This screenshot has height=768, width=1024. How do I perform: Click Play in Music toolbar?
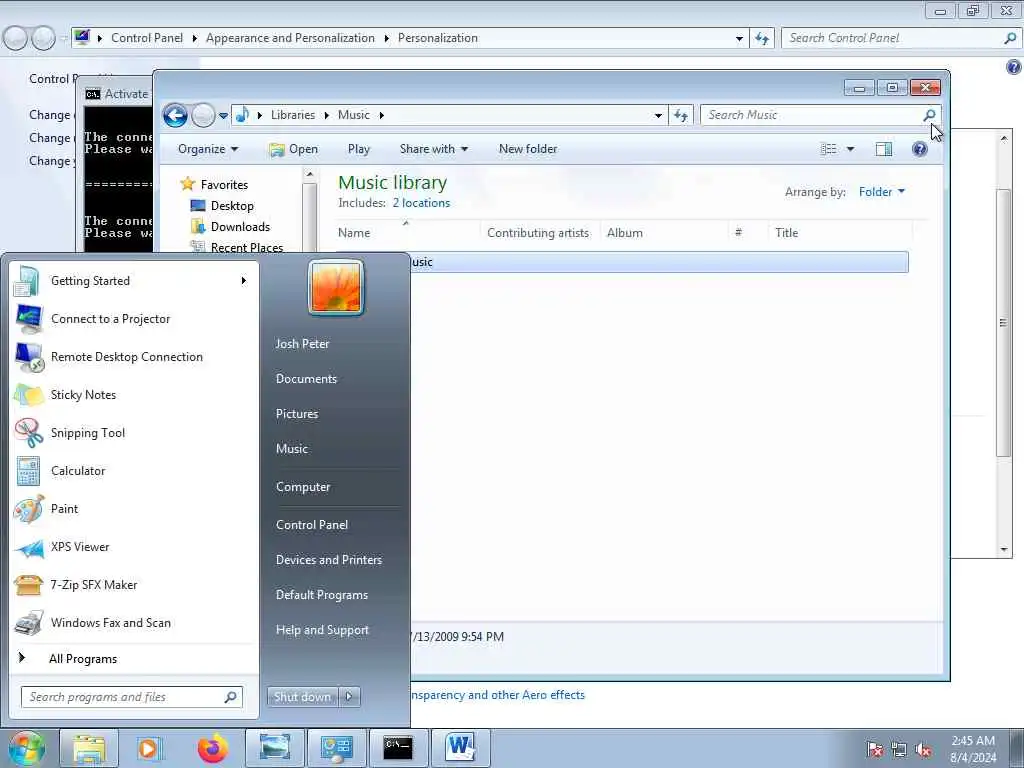(359, 149)
